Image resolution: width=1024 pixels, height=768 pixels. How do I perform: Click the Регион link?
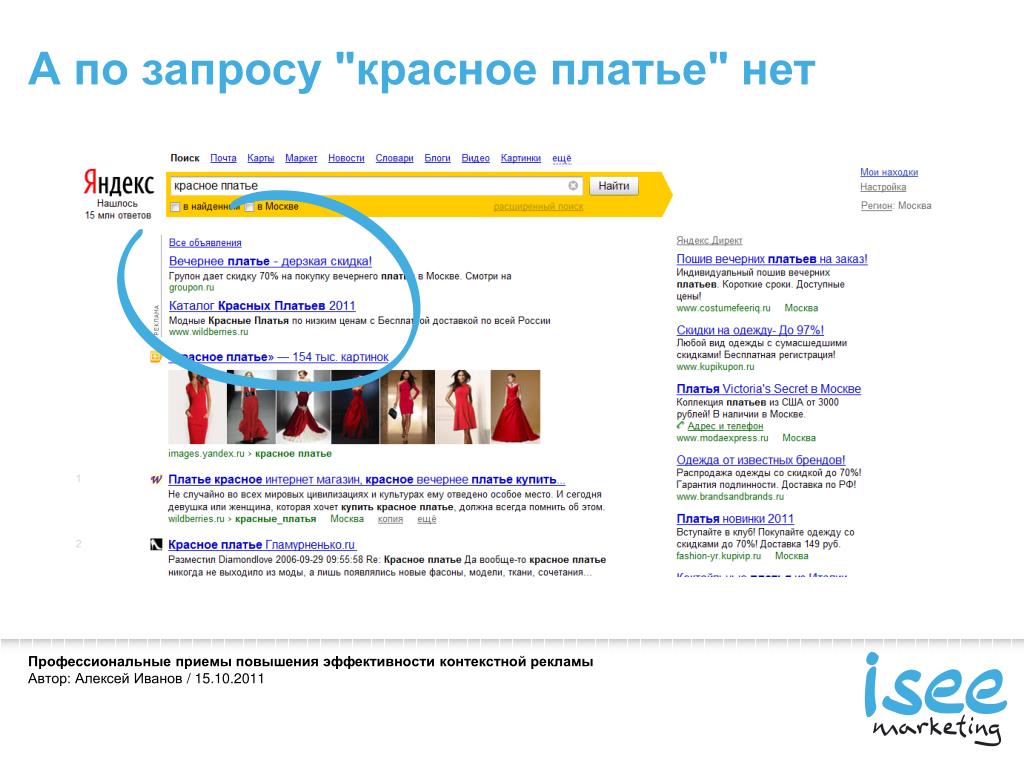pyautogui.click(x=876, y=205)
